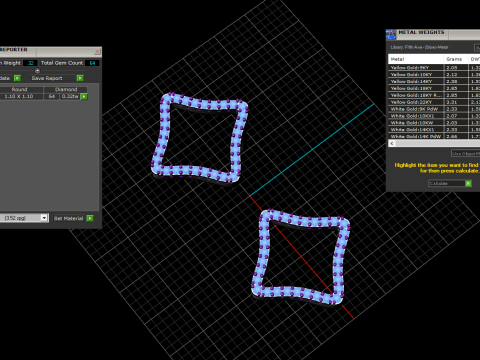The image size is (480, 360).
Task: Click the Save Report button
Action: tap(47, 78)
